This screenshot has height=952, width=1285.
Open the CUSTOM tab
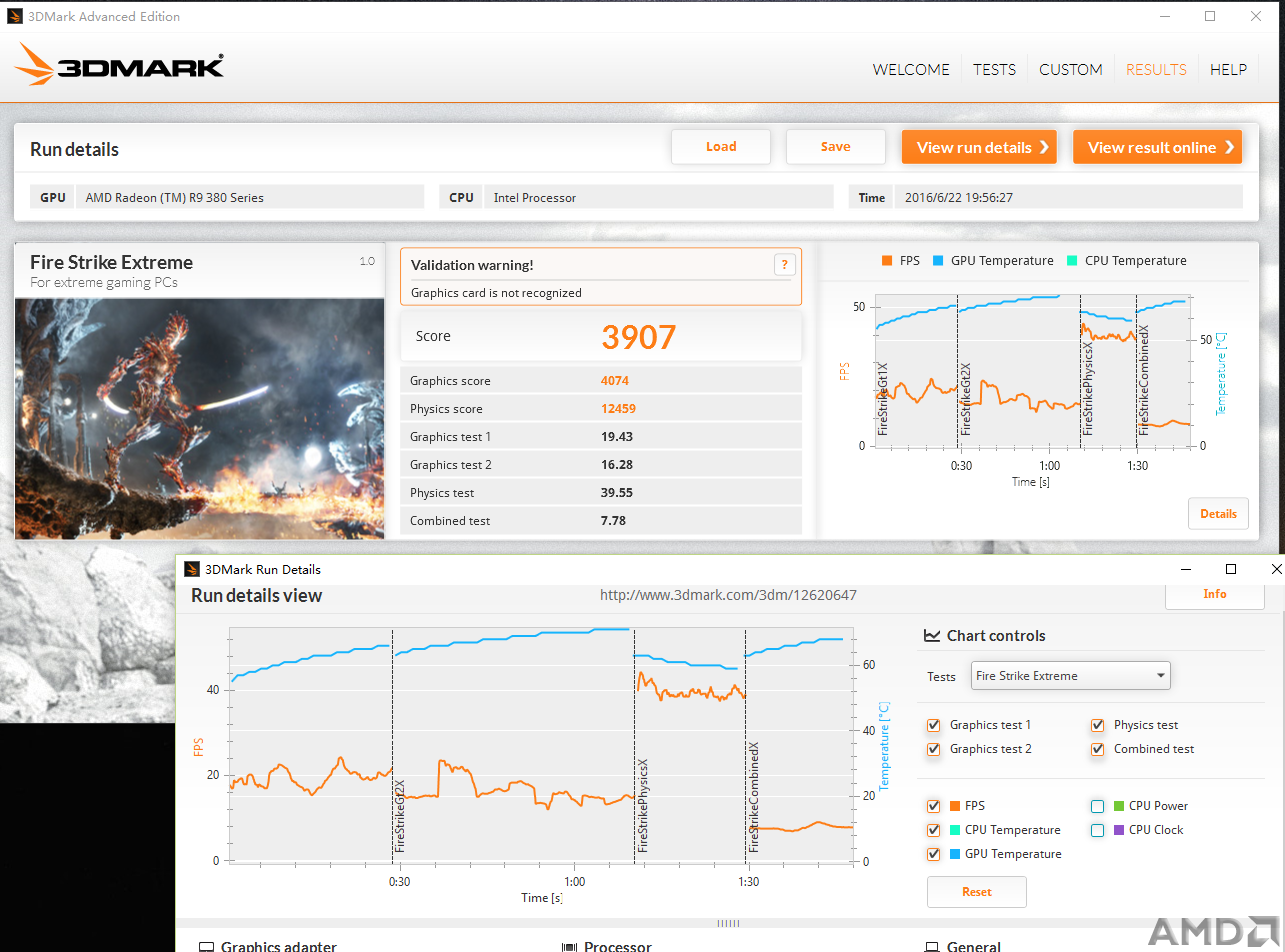(x=1070, y=70)
